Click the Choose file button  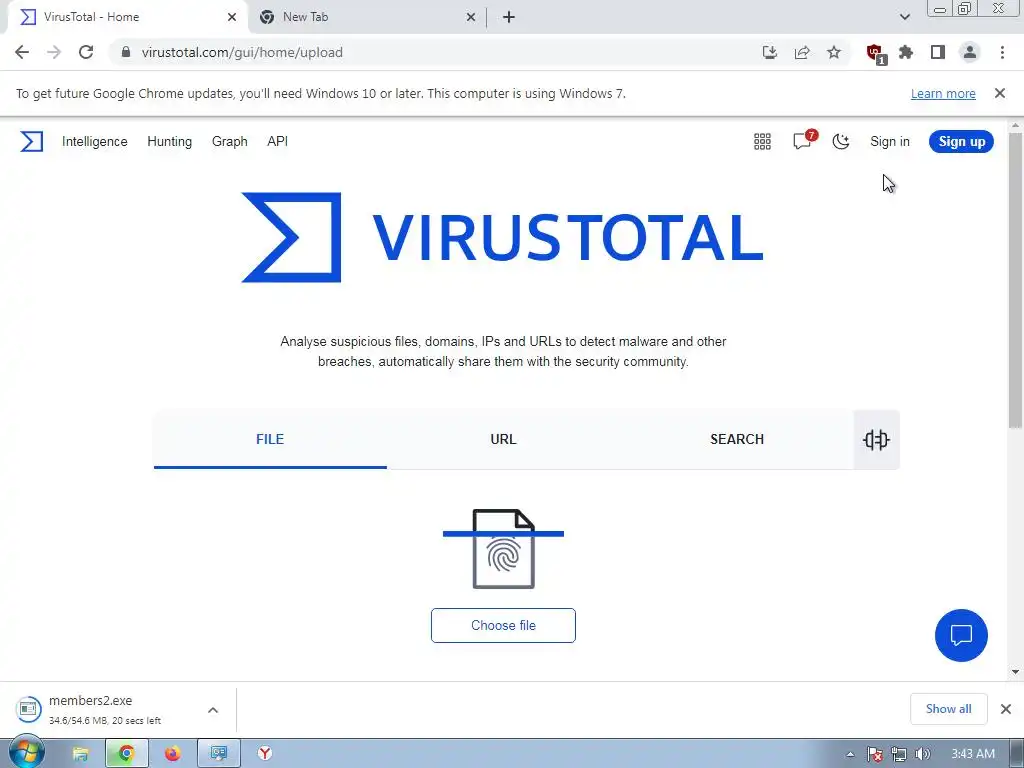[x=504, y=625]
